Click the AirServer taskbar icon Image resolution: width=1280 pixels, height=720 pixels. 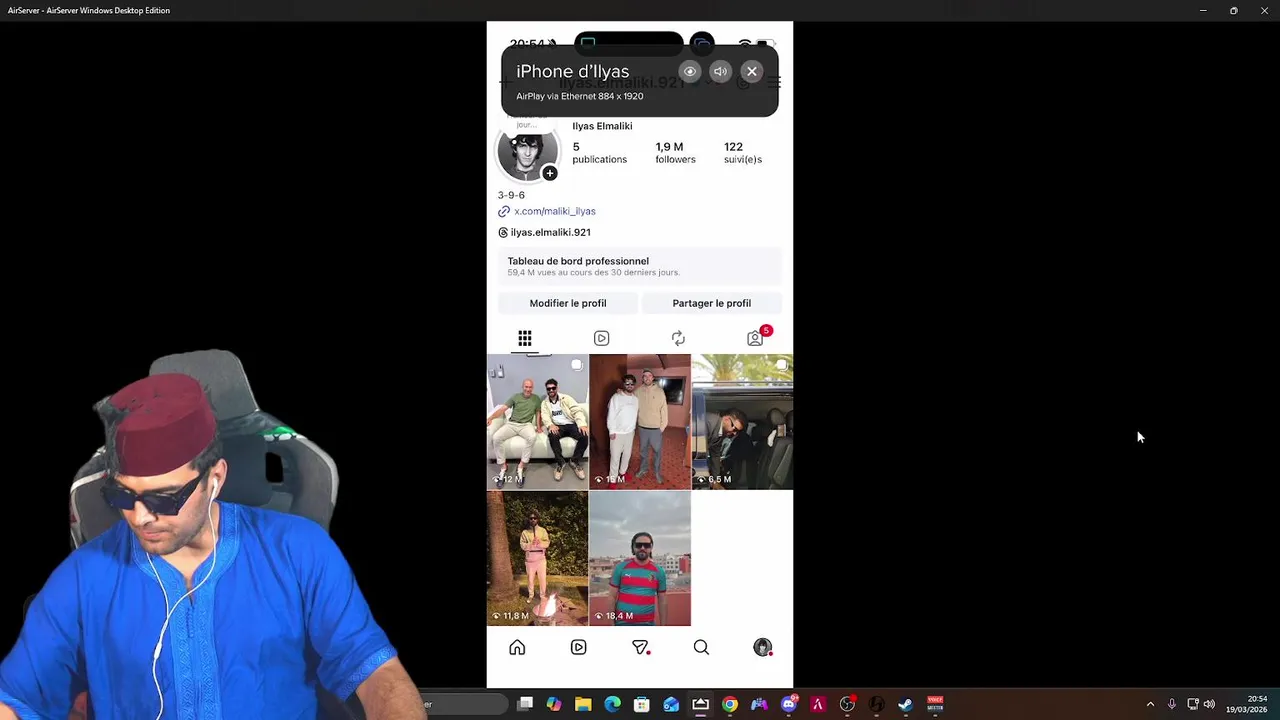point(700,704)
